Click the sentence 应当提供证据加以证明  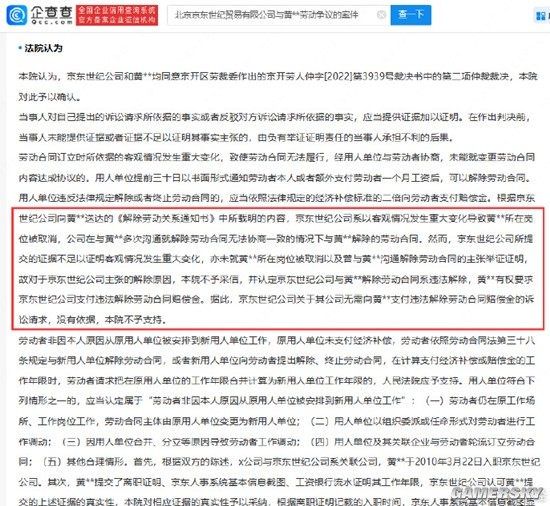(410, 117)
